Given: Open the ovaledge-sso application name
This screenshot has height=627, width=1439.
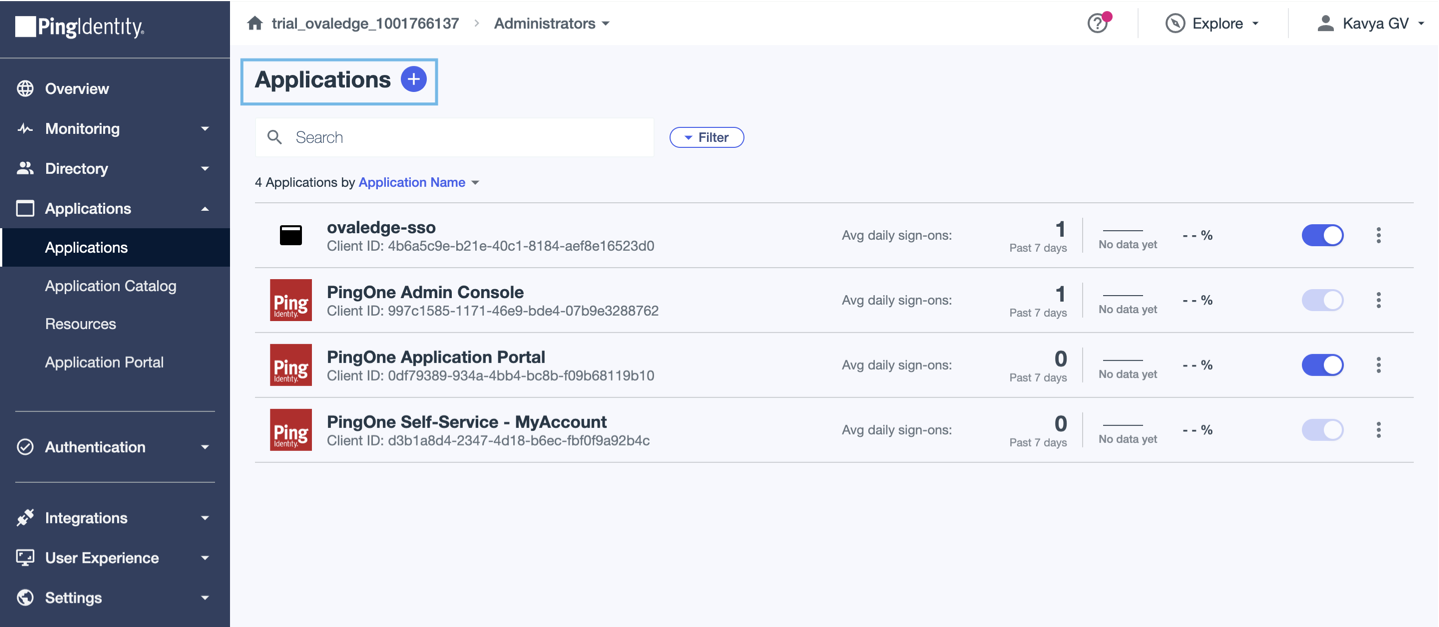Looking at the screenshot, I should pos(381,227).
